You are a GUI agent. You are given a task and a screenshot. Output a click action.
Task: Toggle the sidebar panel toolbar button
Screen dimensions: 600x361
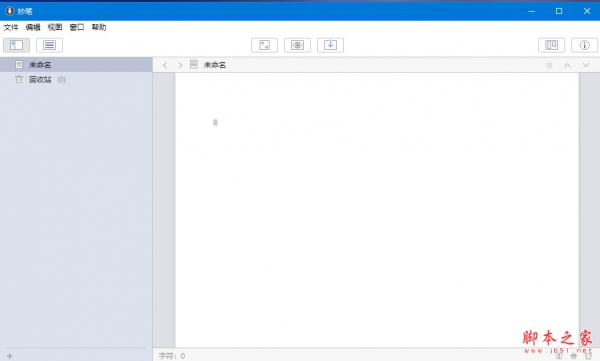coord(16,45)
